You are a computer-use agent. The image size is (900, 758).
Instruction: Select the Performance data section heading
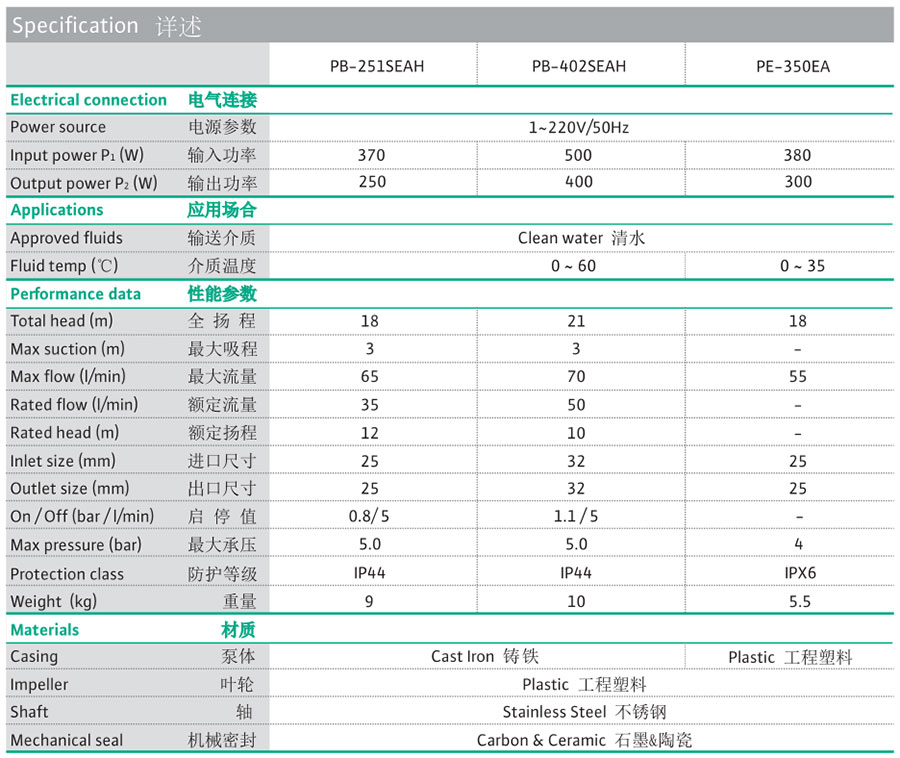tap(75, 294)
